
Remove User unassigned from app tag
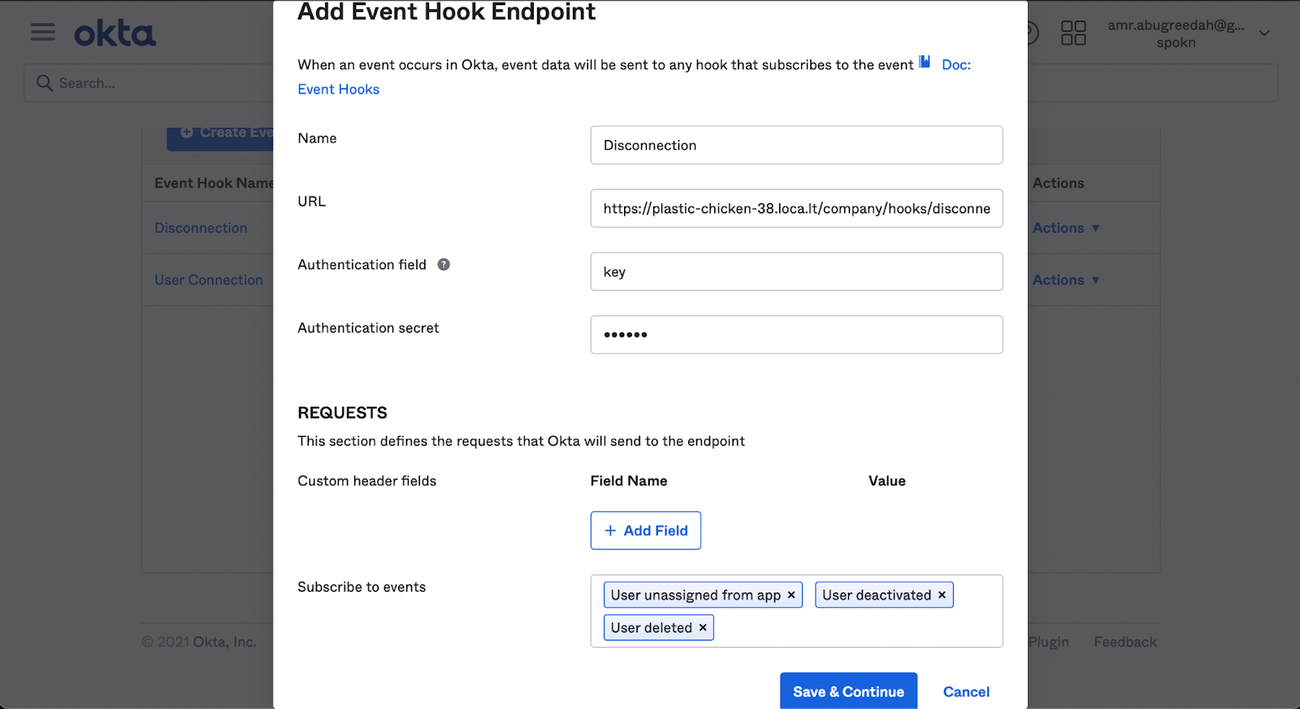[791, 595]
